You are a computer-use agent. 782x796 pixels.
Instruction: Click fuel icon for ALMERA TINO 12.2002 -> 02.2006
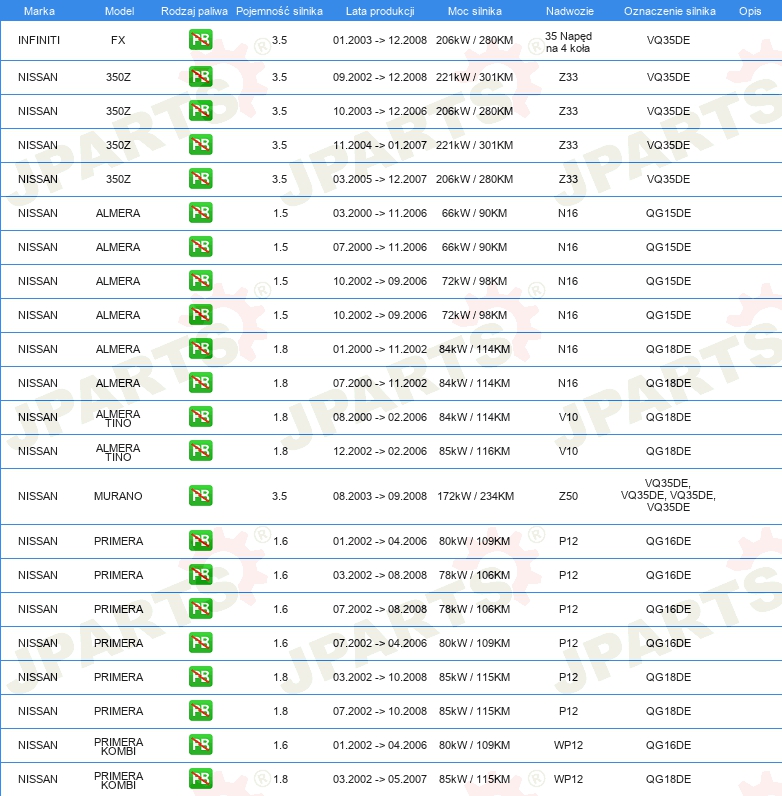point(201,451)
